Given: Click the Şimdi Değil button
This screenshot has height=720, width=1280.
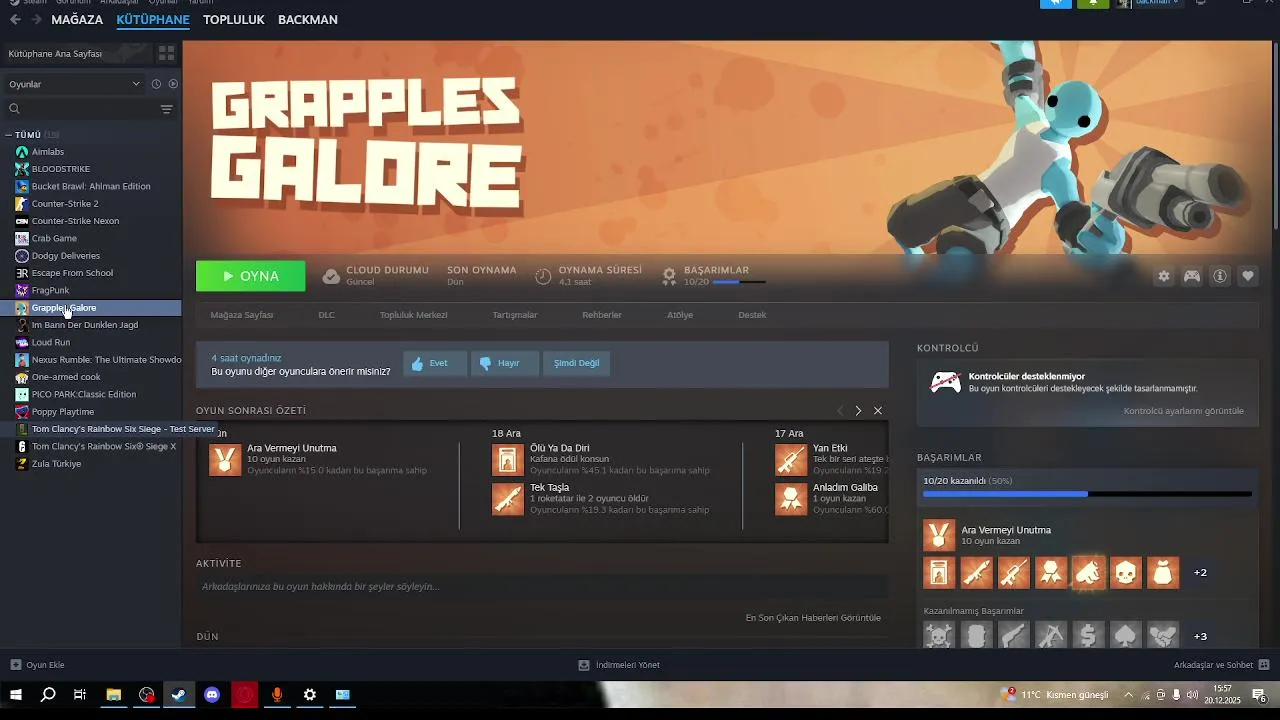Looking at the screenshot, I should point(577,363).
